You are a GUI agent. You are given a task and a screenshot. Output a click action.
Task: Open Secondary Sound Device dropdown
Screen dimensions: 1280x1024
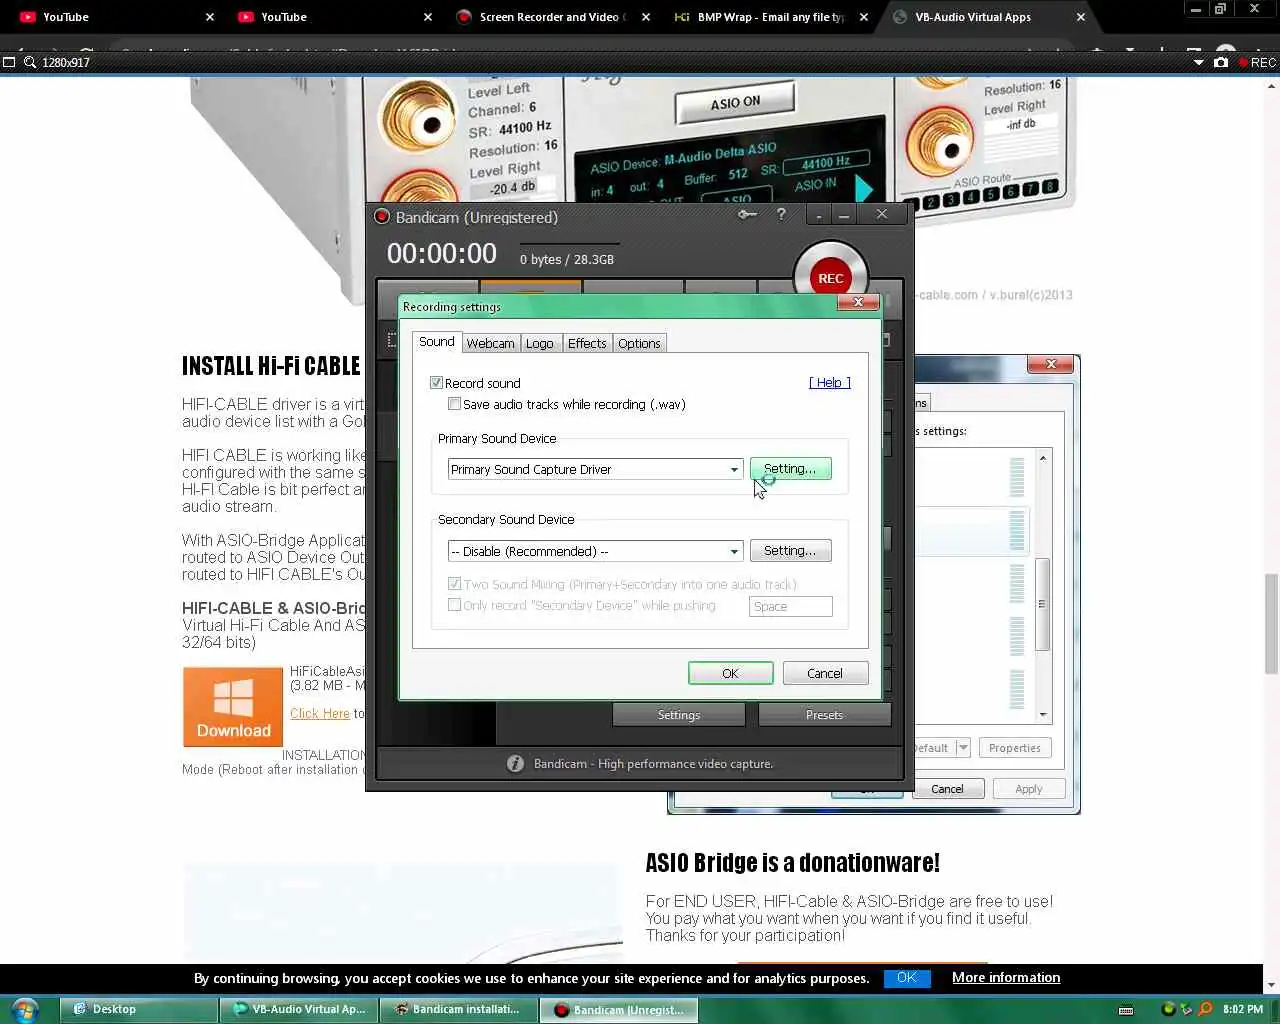[x=595, y=551]
